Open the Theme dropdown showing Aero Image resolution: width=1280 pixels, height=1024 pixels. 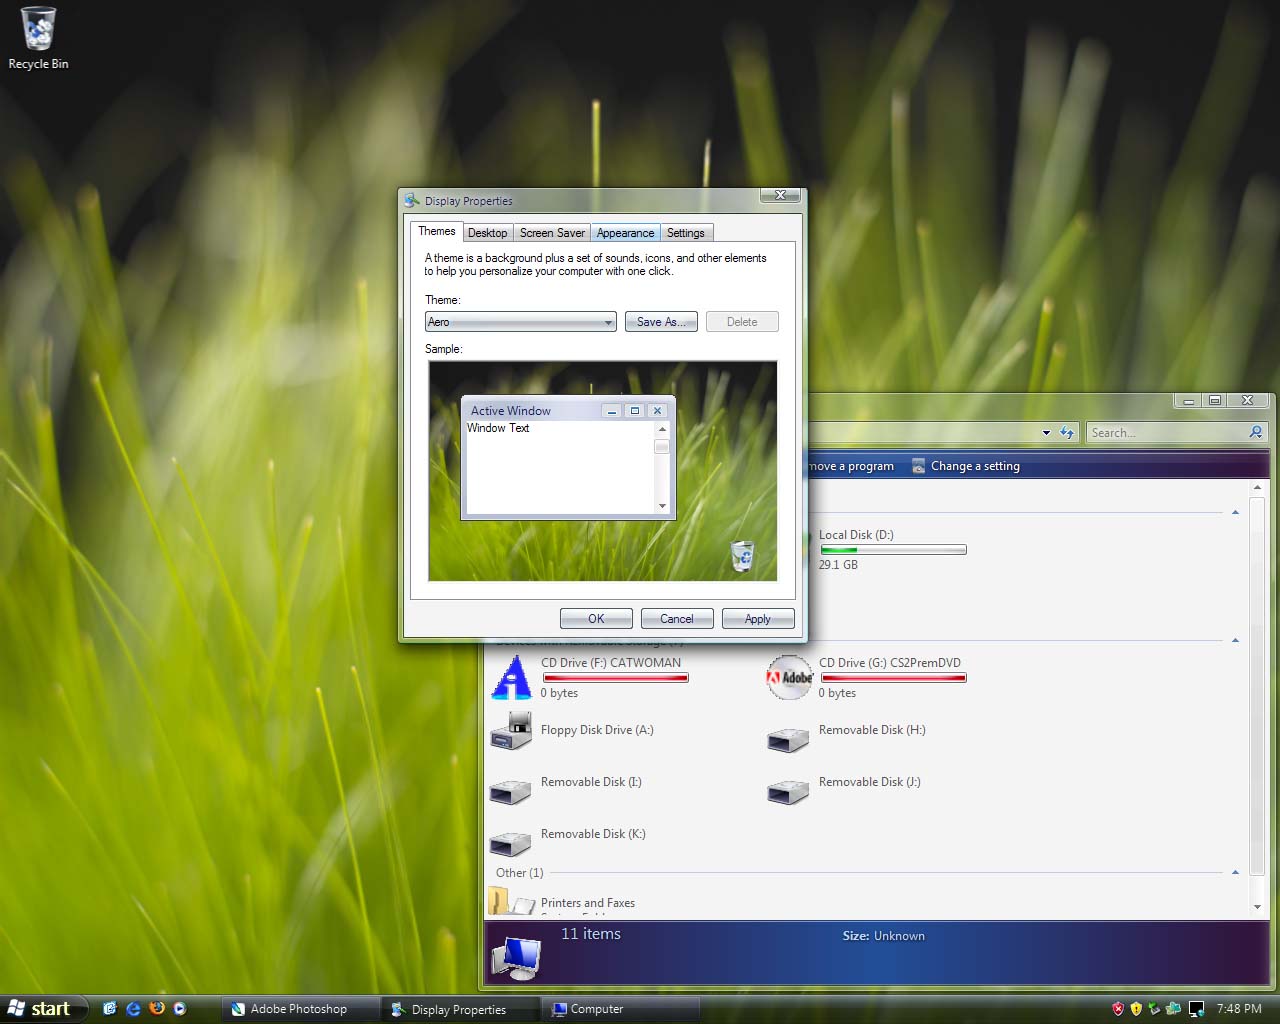click(x=520, y=322)
